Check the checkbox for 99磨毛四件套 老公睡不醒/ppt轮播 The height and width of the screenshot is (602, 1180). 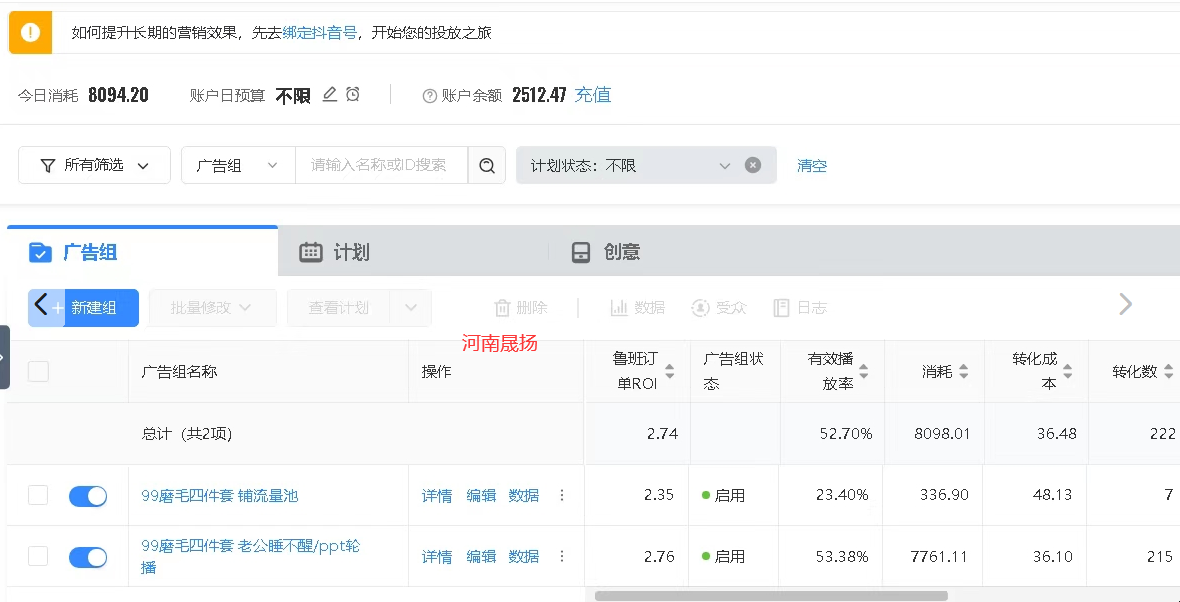coord(38,556)
